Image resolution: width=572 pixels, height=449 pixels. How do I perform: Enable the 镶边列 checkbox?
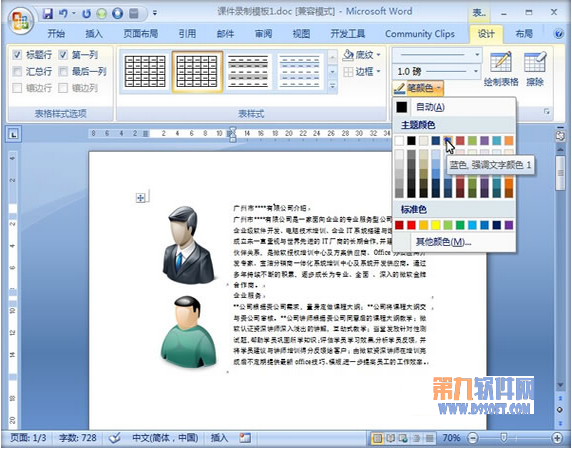tap(63, 88)
